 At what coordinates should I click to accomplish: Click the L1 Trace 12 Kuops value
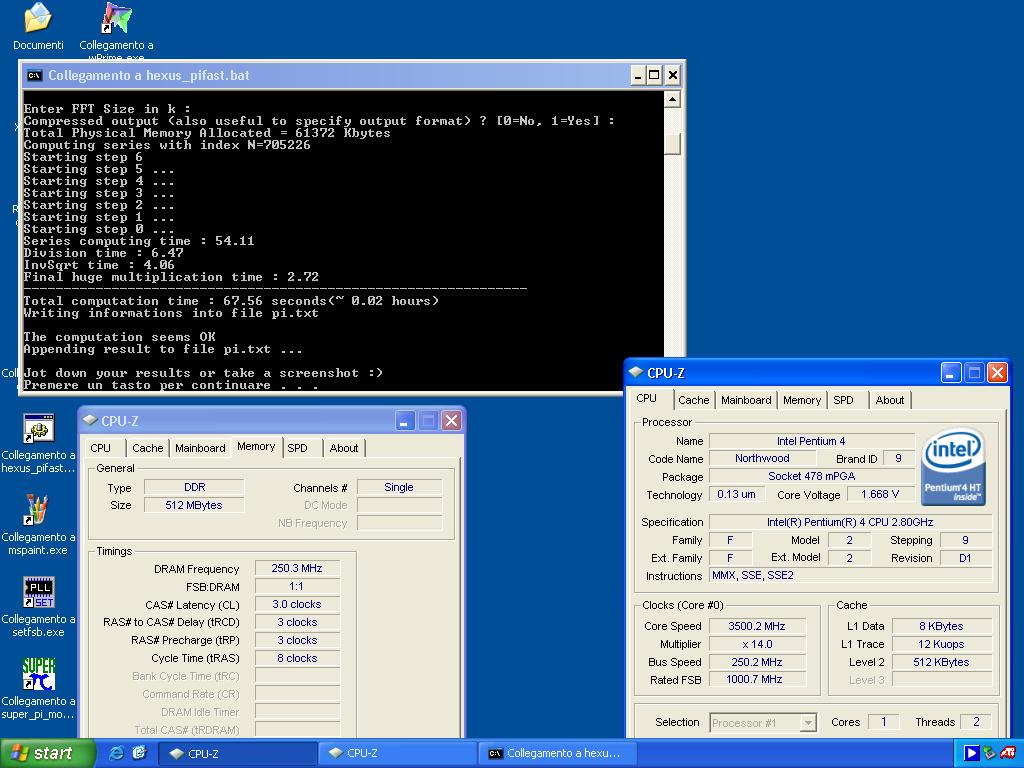[x=941, y=645]
